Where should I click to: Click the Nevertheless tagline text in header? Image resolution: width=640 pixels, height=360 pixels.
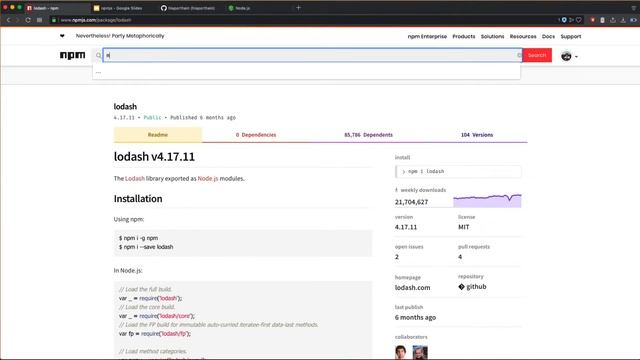(x=120, y=36)
